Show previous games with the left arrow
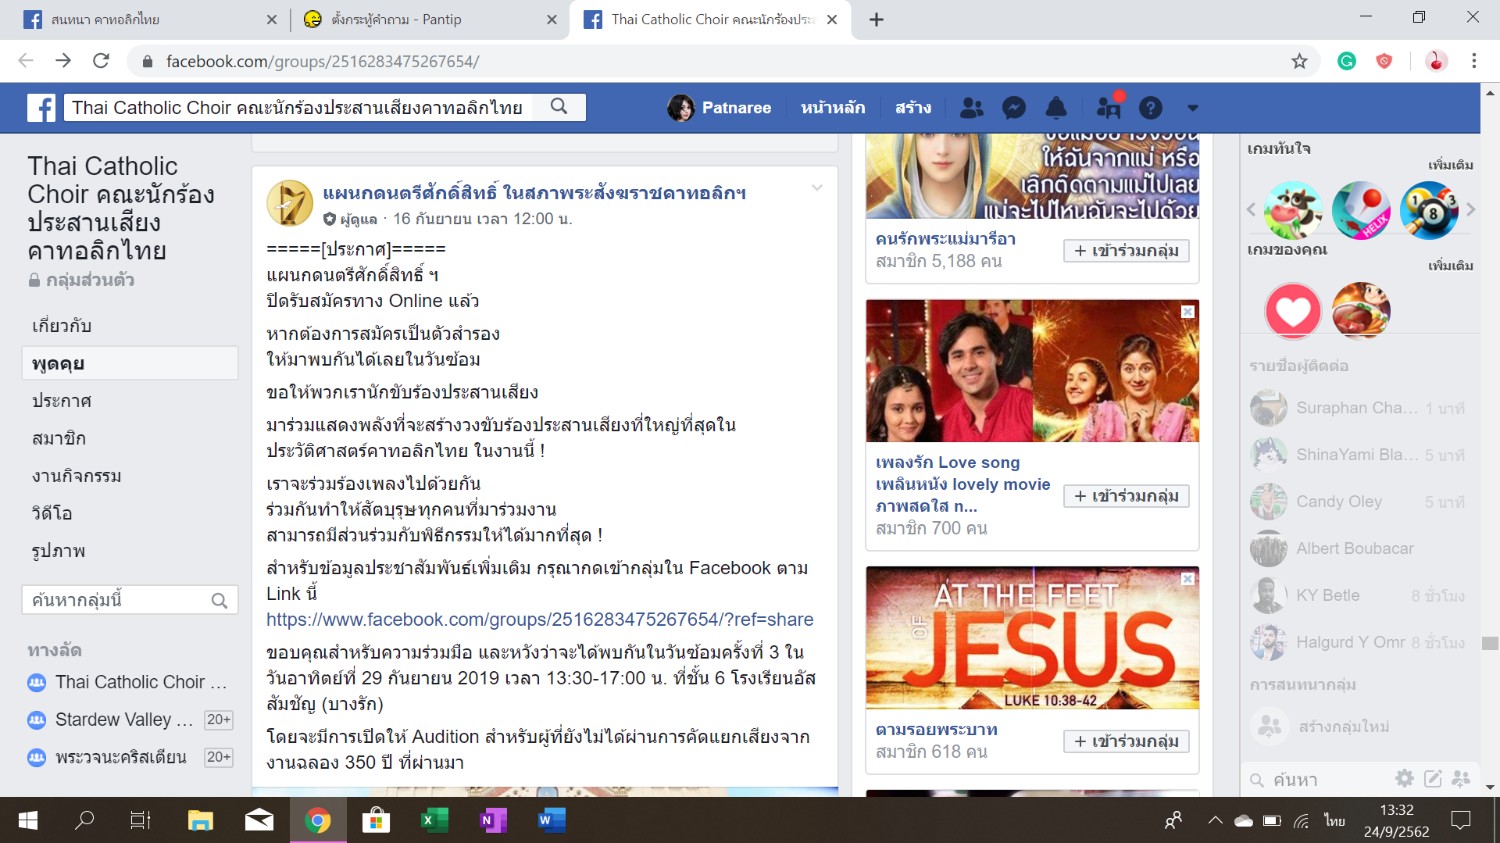The width and height of the screenshot is (1500, 843). point(1251,209)
